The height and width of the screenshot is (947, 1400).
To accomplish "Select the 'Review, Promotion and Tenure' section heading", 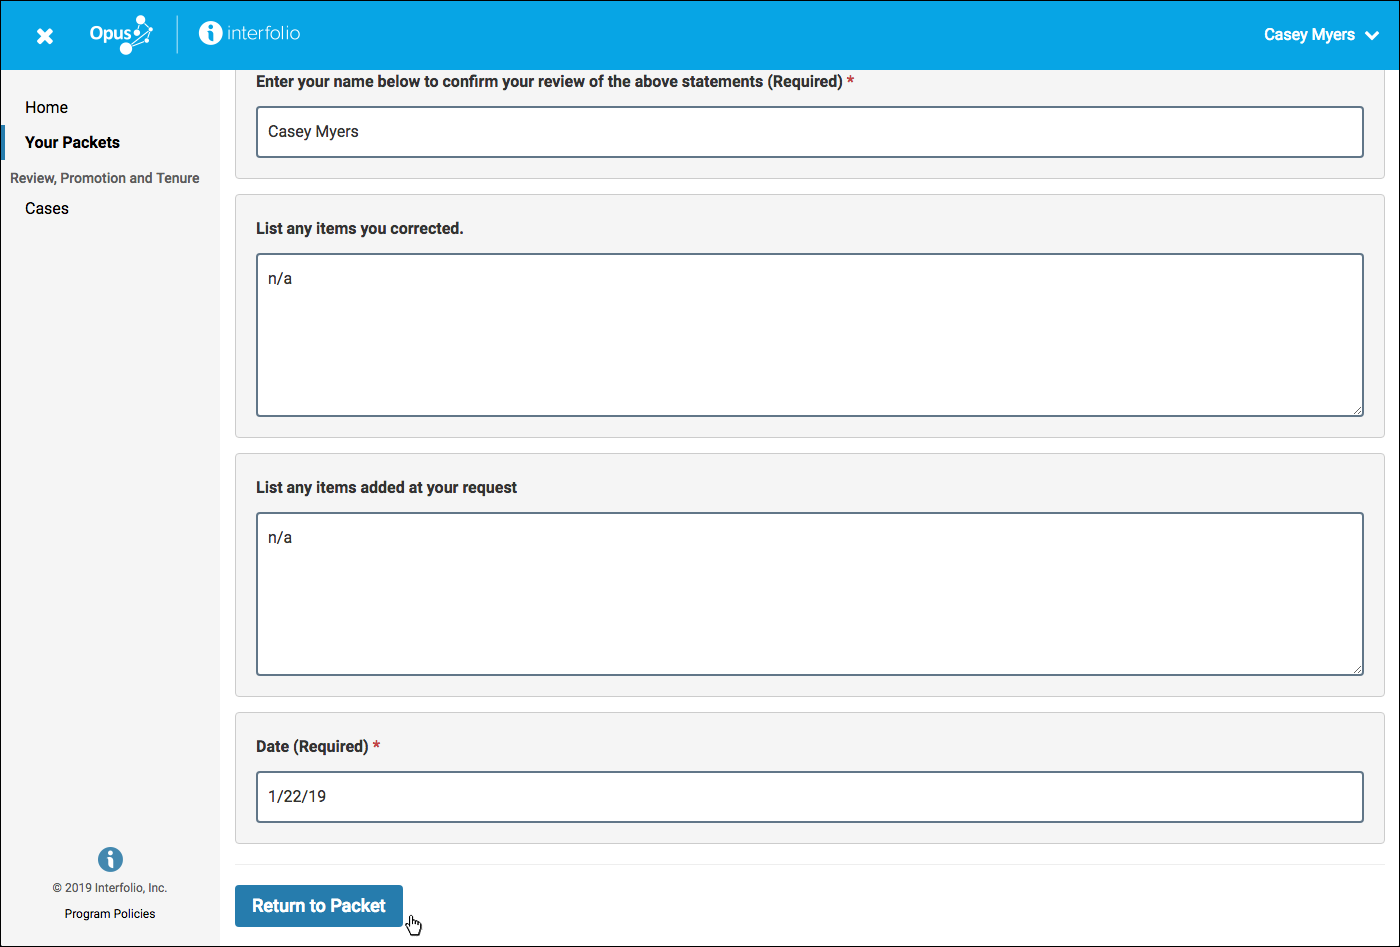I will tap(105, 178).
